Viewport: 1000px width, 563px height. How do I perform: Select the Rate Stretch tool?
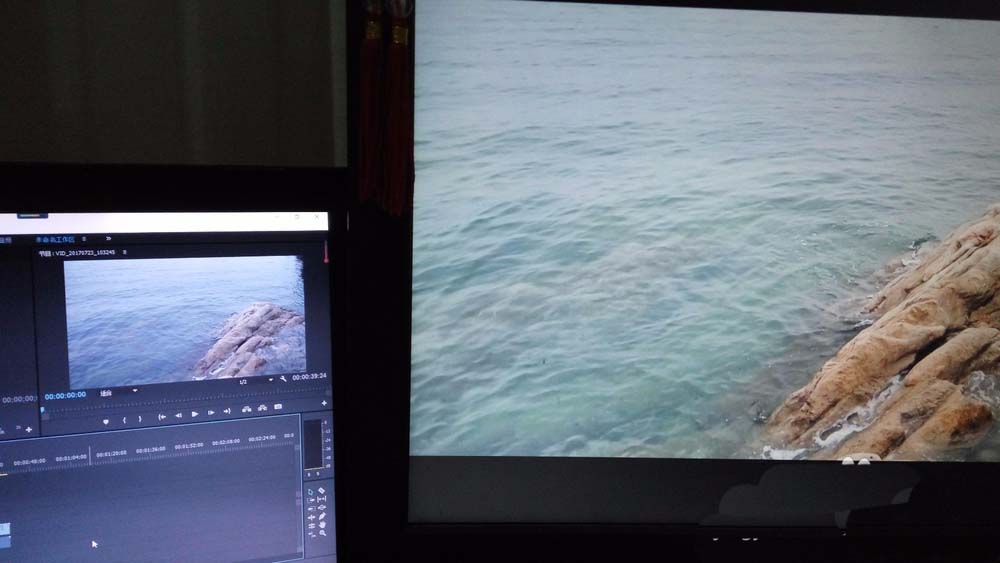point(311,534)
